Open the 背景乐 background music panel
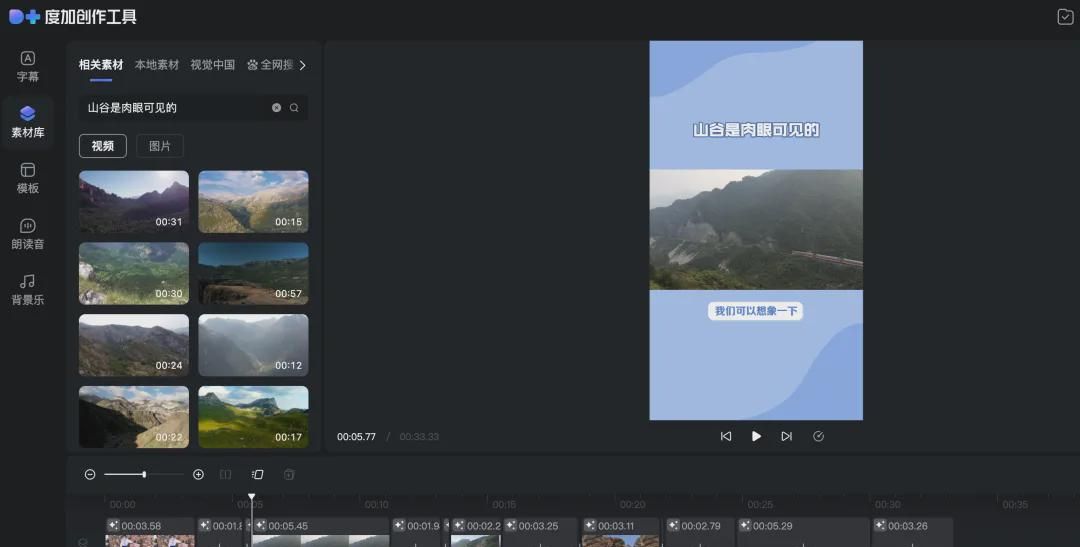Screen dimensions: 1080x547 click(28, 289)
